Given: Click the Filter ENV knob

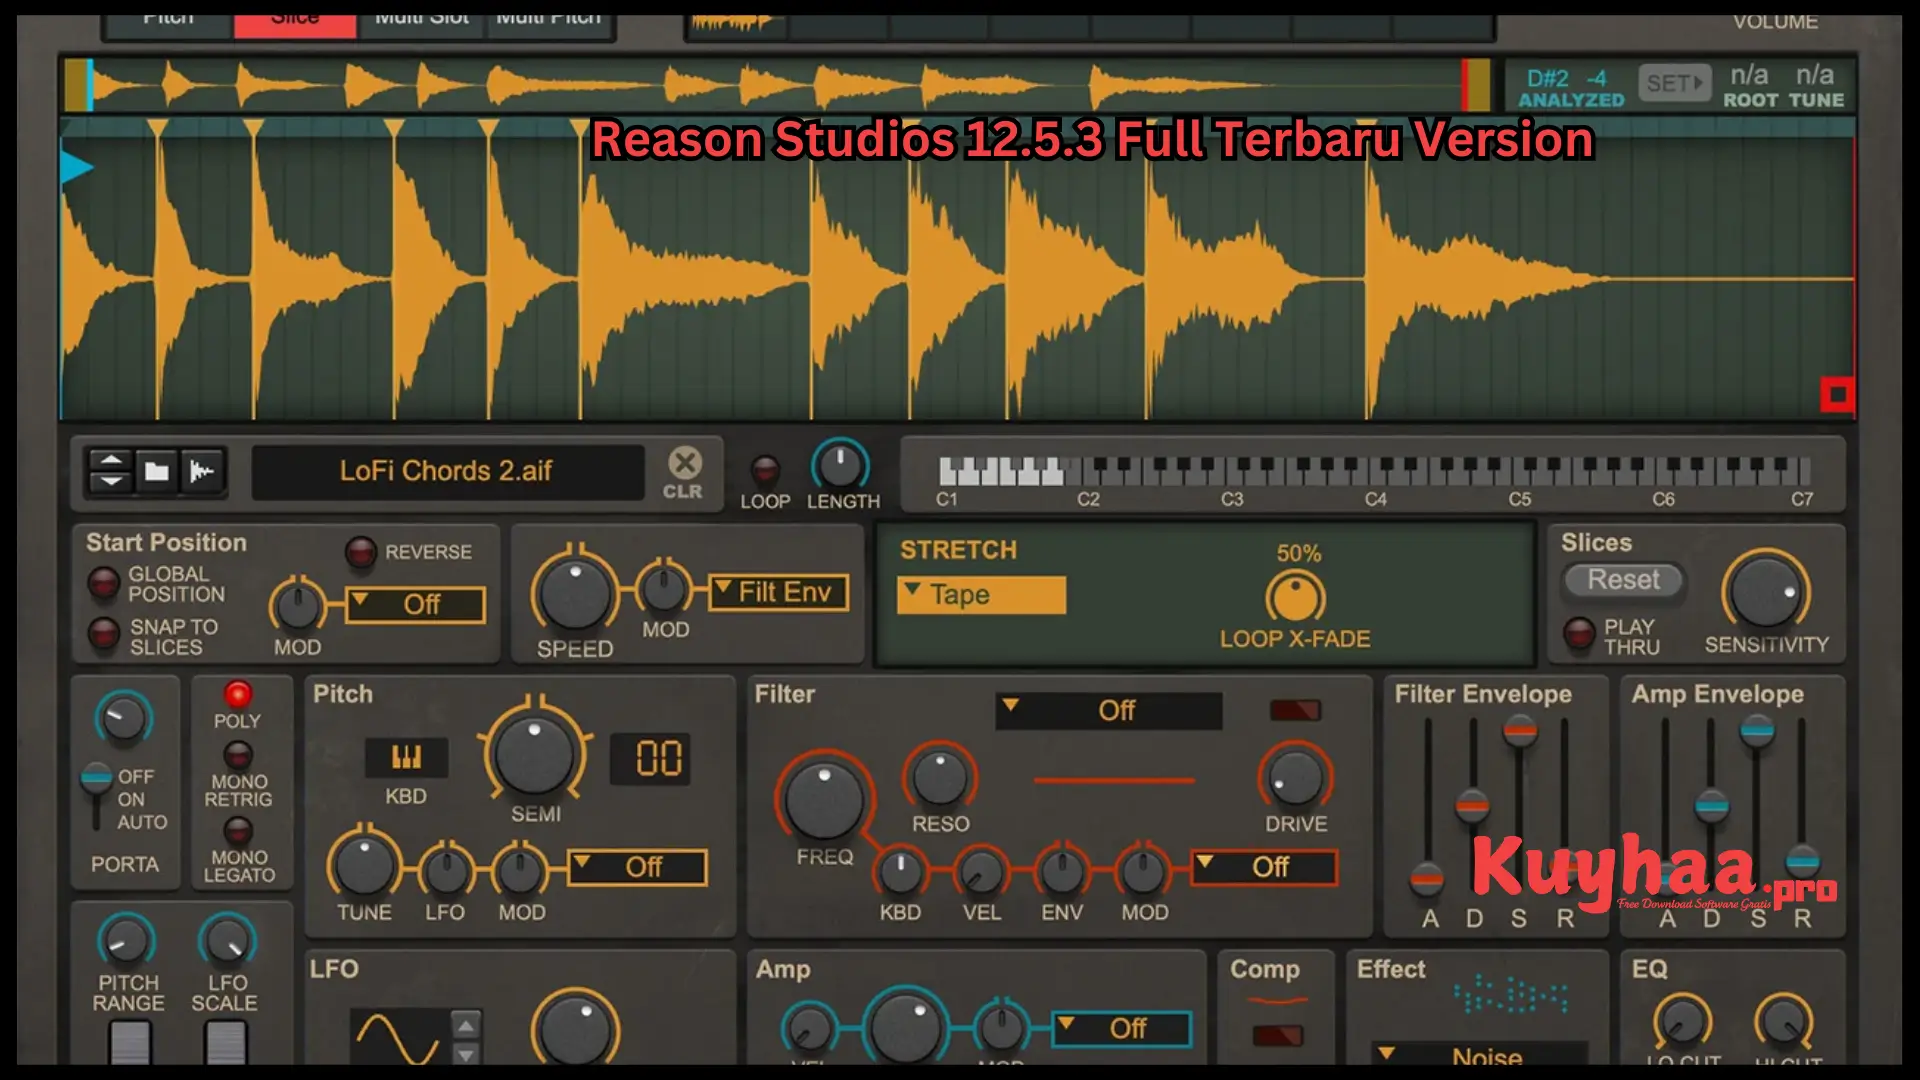Looking at the screenshot, I should point(1062,871).
